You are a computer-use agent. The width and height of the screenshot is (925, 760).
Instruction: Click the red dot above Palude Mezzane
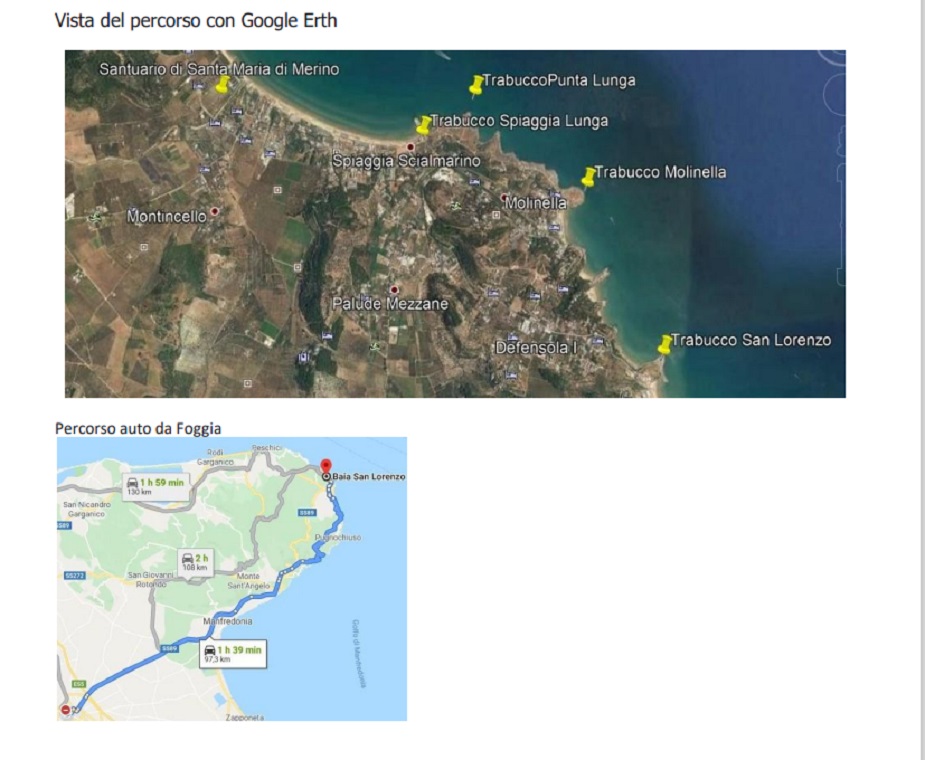point(394,289)
